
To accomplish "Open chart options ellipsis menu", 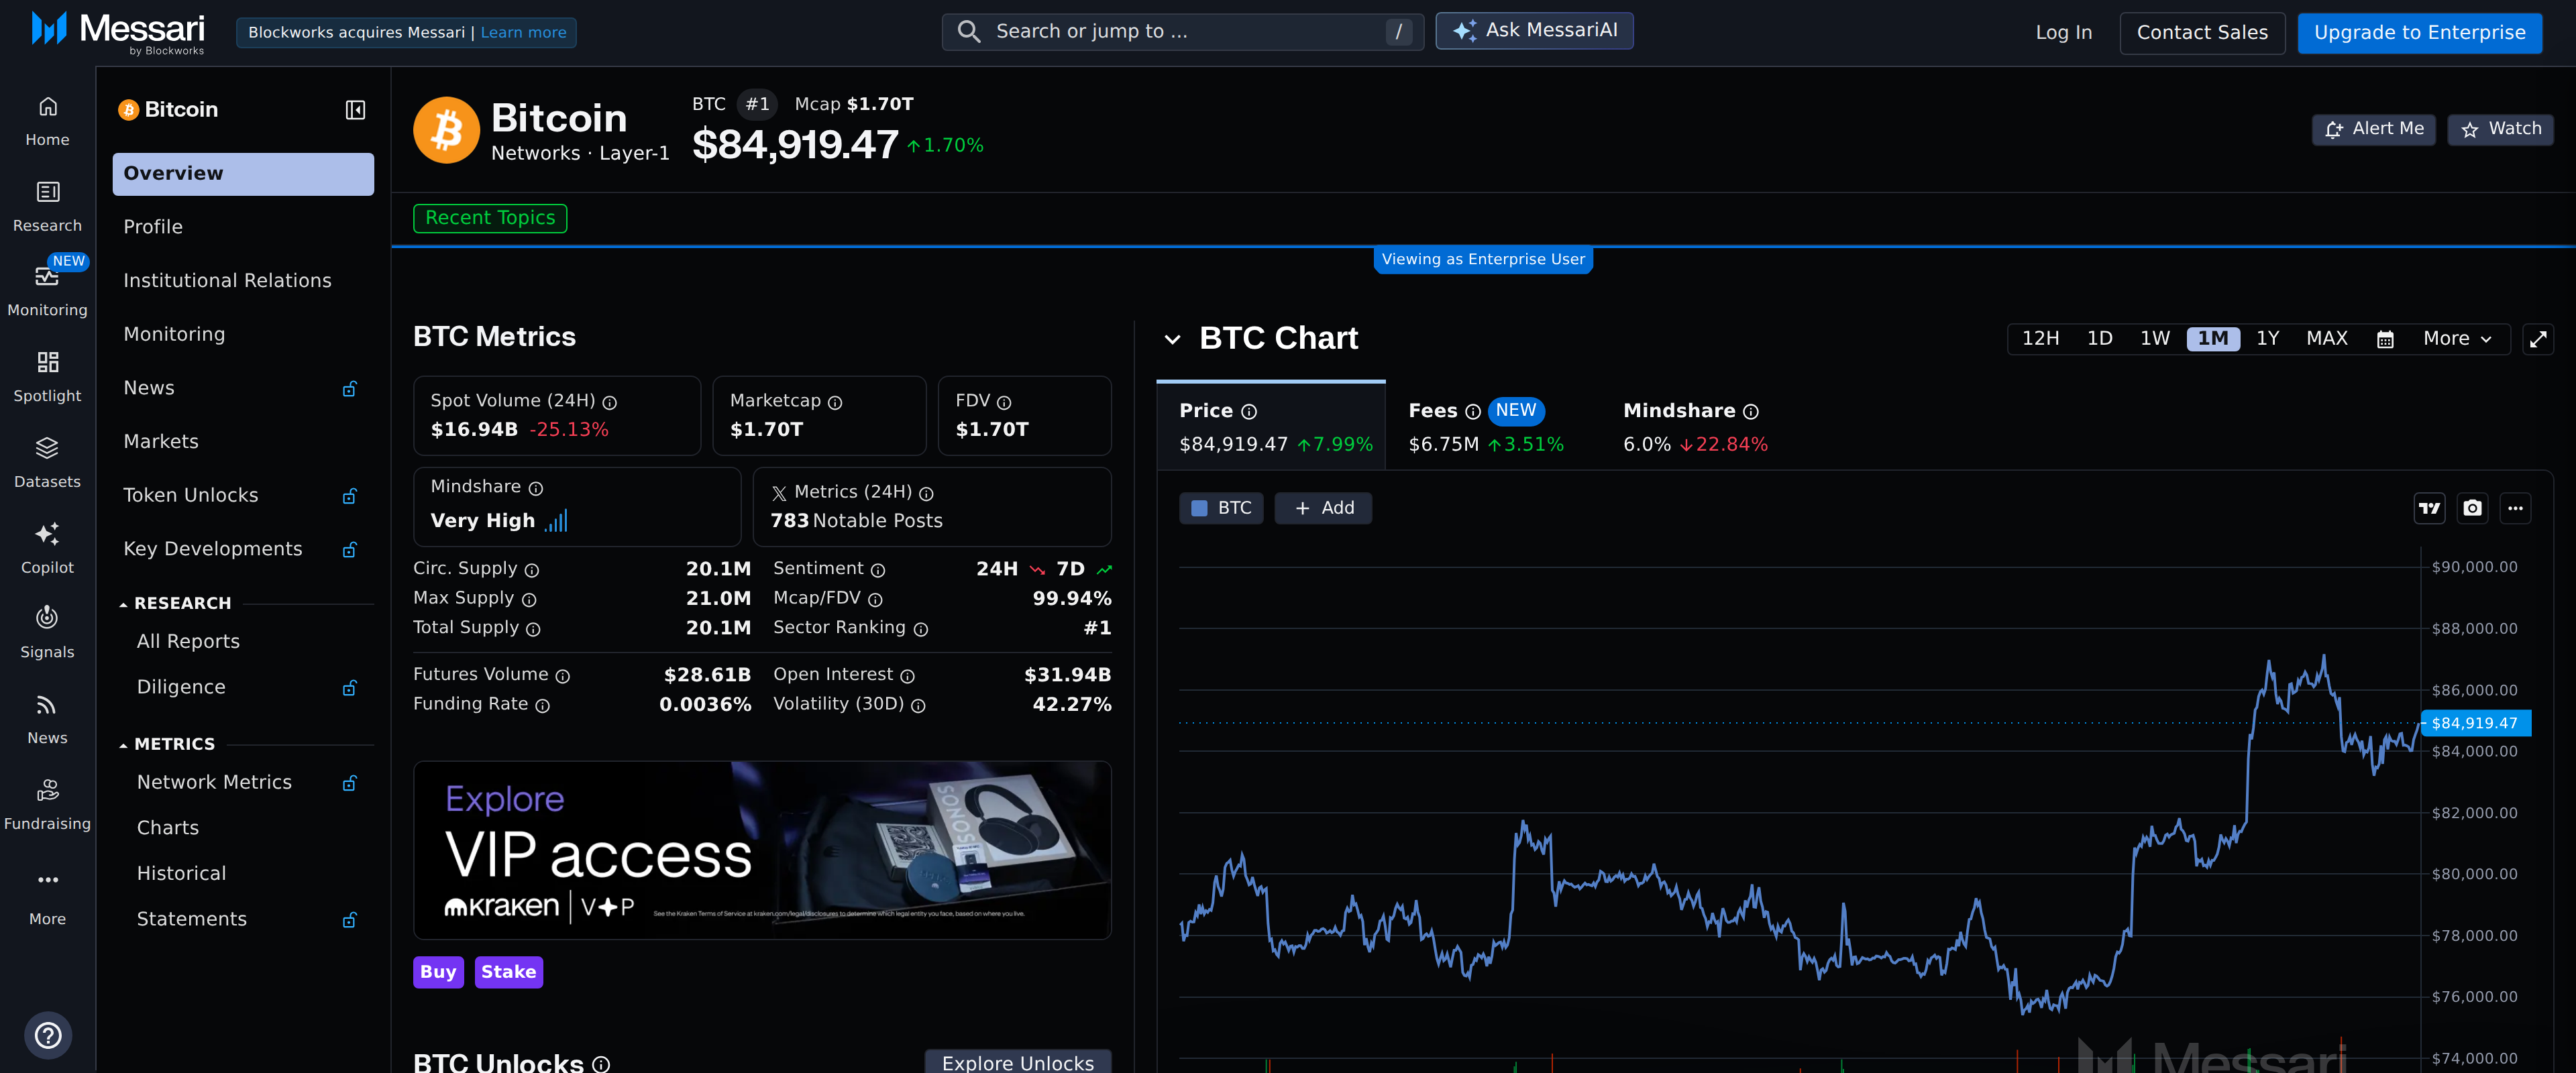I will click(2515, 508).
